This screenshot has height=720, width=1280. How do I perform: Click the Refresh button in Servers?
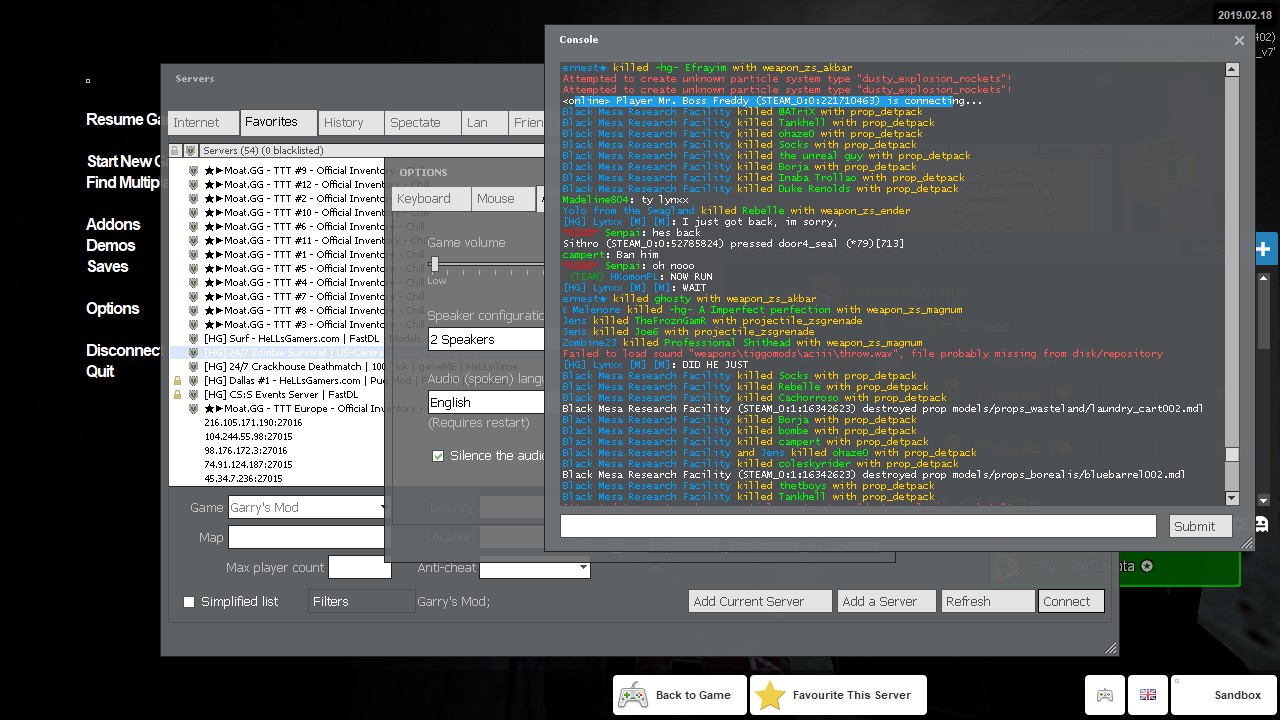coord(988,601)
